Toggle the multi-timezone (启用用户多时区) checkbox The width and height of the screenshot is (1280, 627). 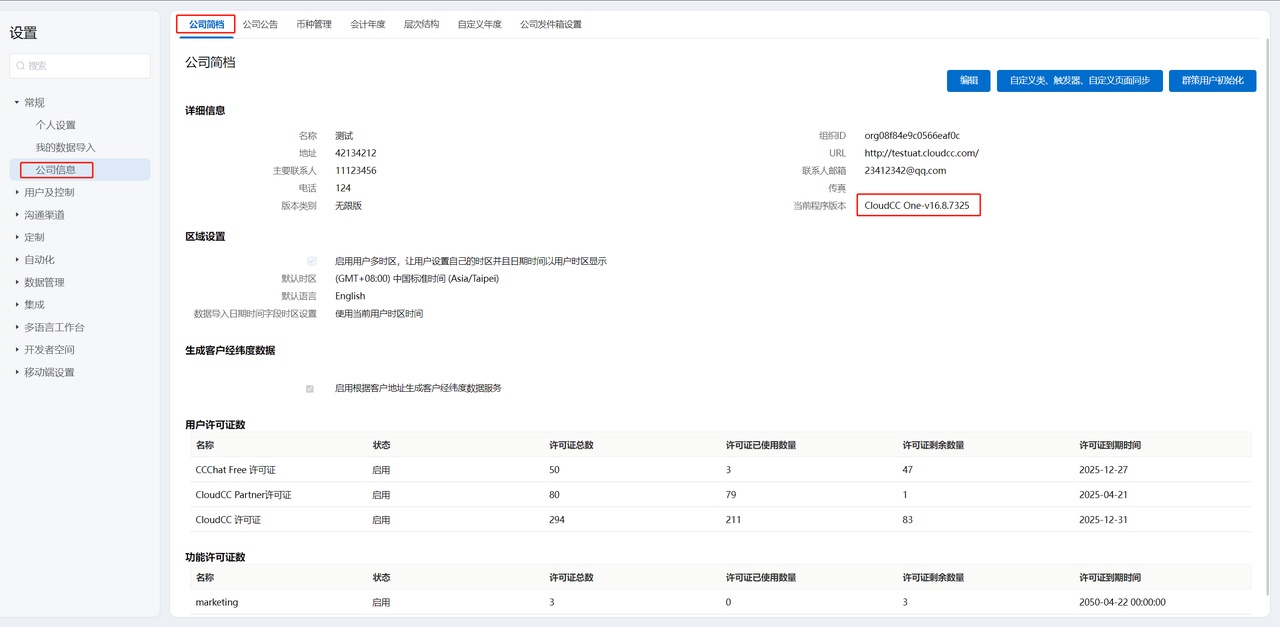[x=312, y=261]
